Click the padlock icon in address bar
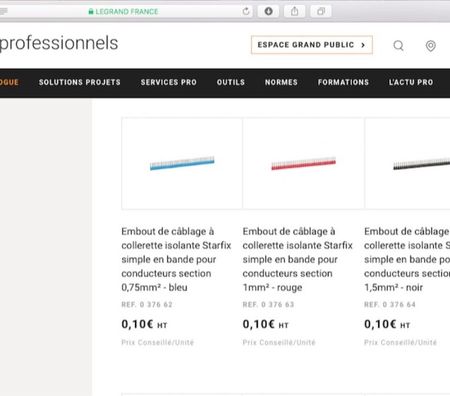 (x=91, y=12)
